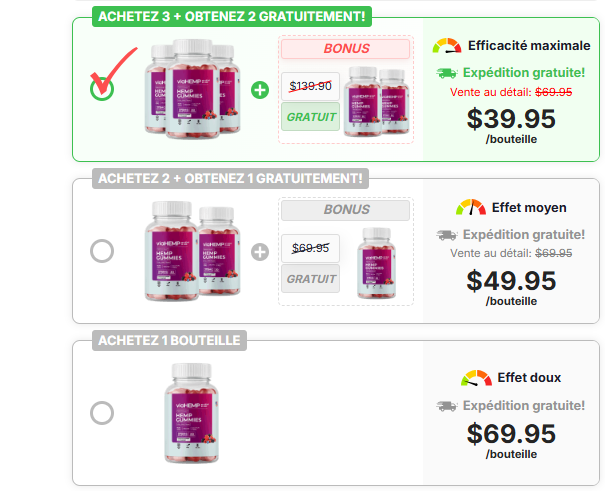The height and width of the screenshot is (491, 605).
Task: Select the 'Achetez 3 + obtenez 2' header tab
Action: click(x=232, y=17)
